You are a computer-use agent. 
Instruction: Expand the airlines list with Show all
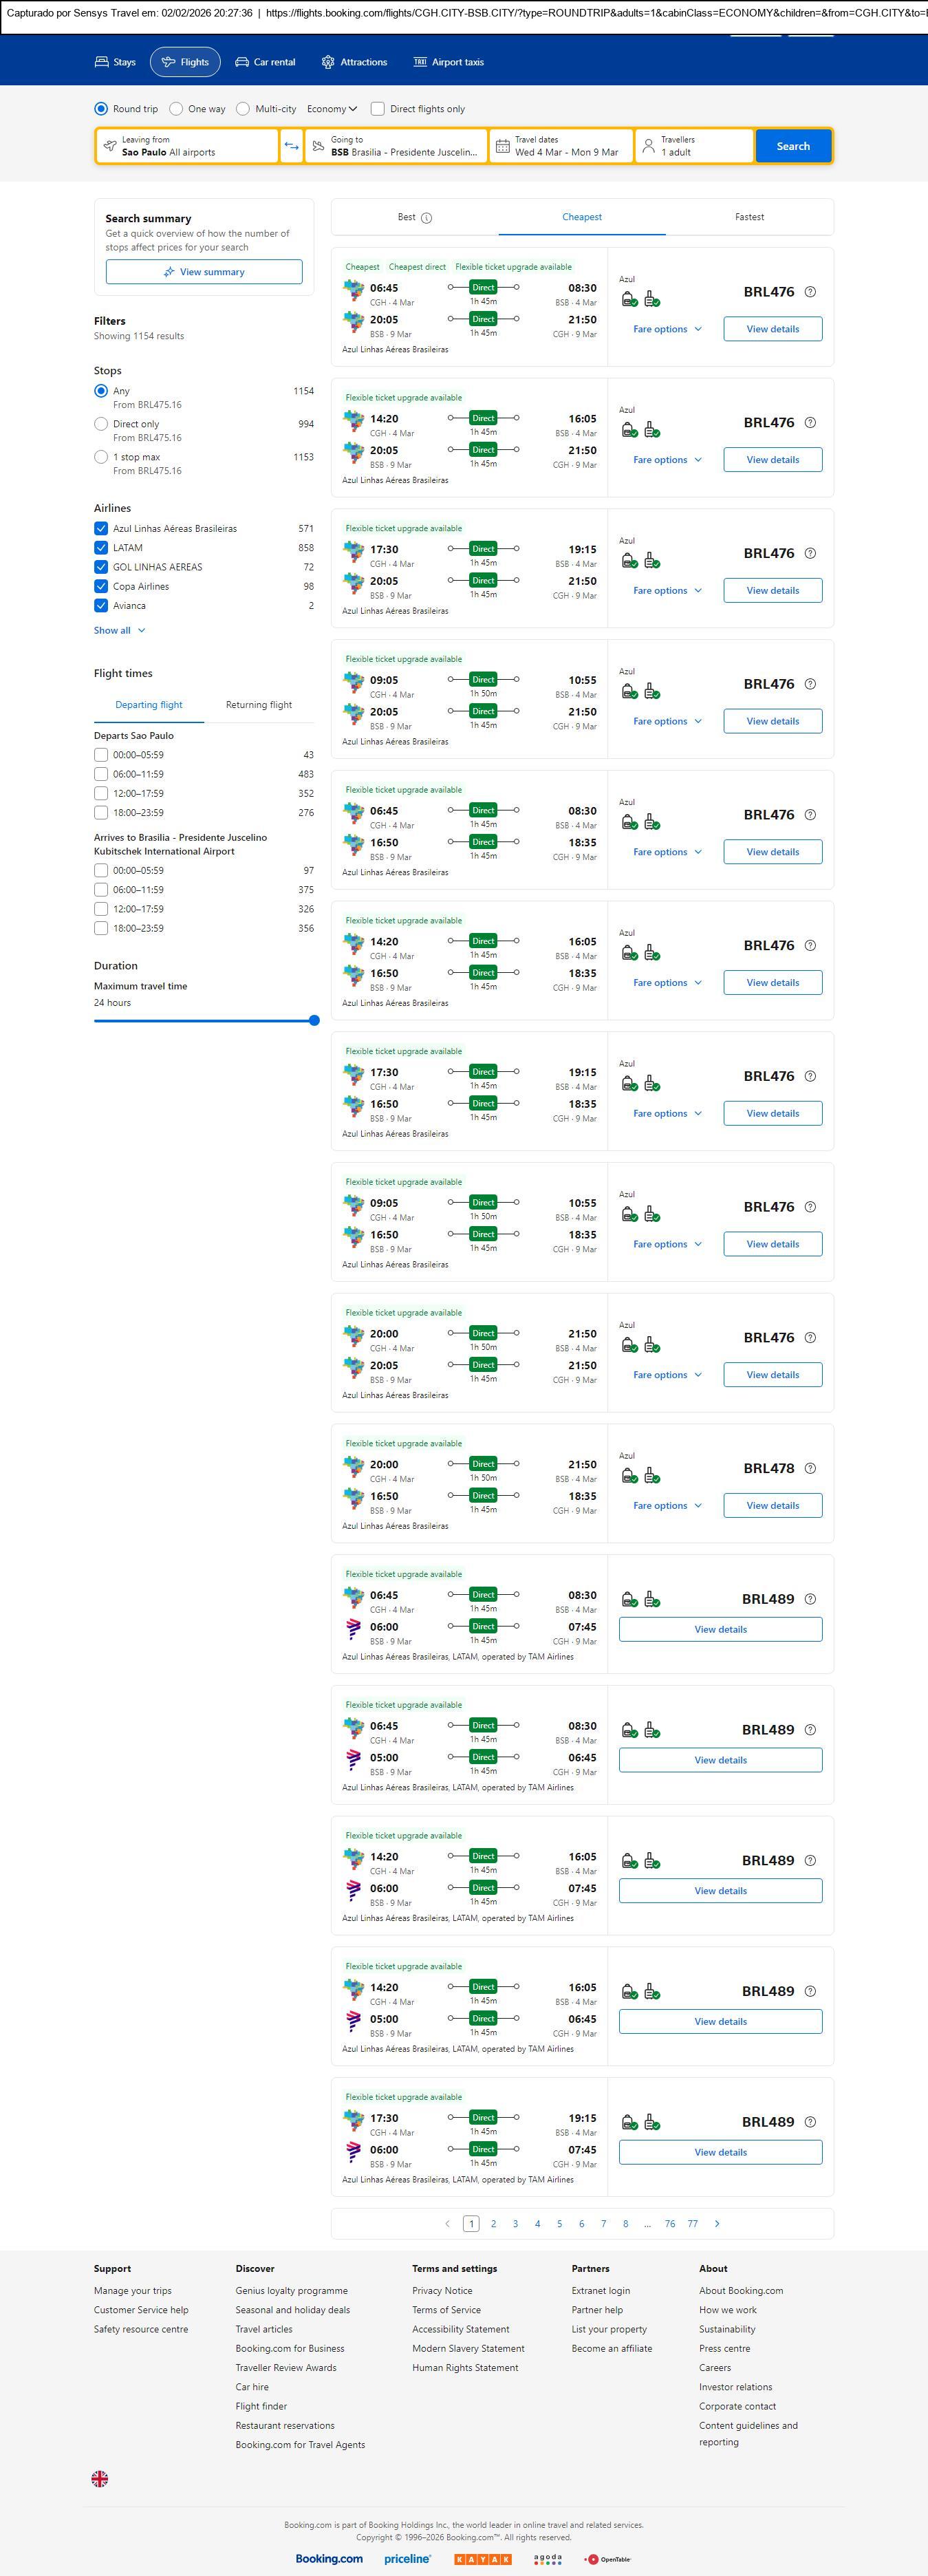[x=120, y=630]
